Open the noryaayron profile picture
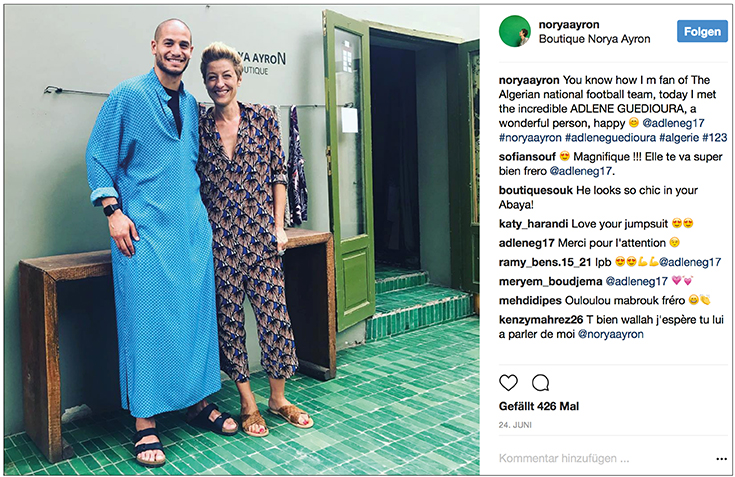Screen dimensions: 735x477 tap(515, 31)
